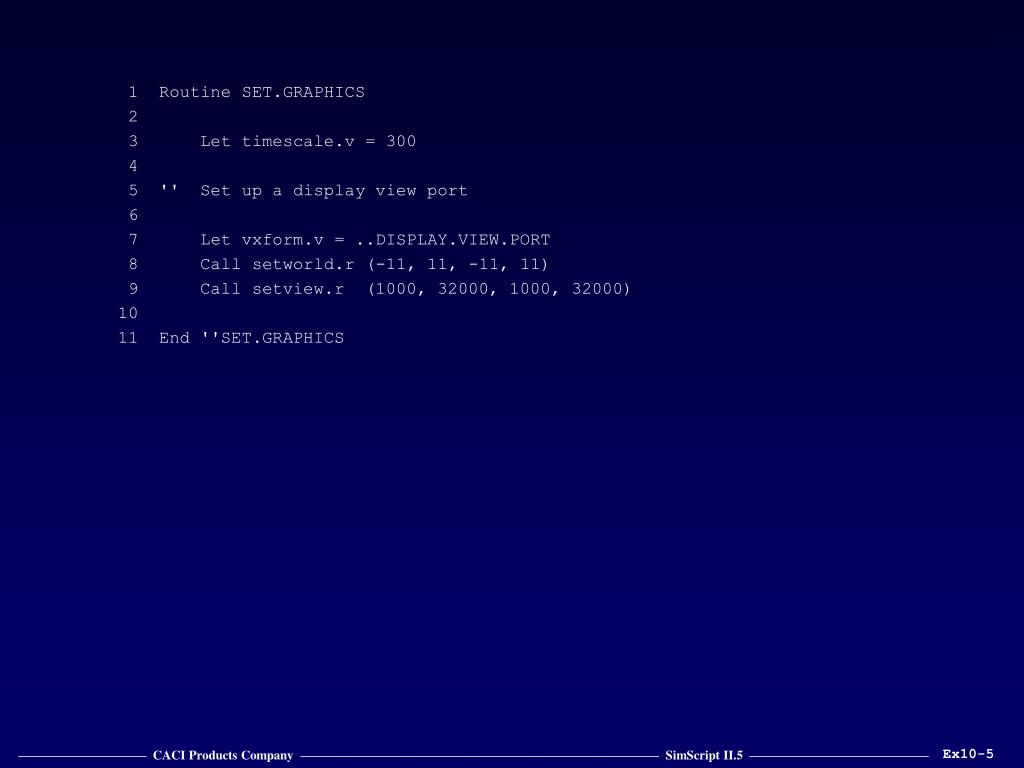Select the 'Call setview.r' line
Viewport: 1024px width, 768px height.
tap(415, 289)
